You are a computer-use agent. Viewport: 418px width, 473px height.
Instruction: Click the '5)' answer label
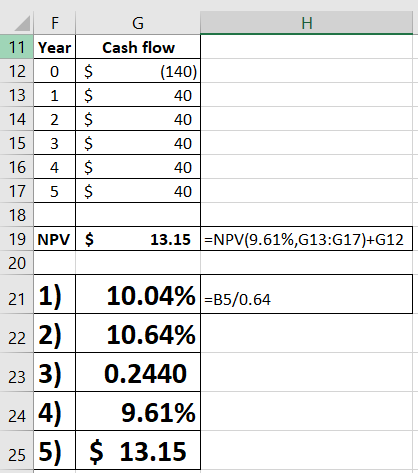pos(55,450)
